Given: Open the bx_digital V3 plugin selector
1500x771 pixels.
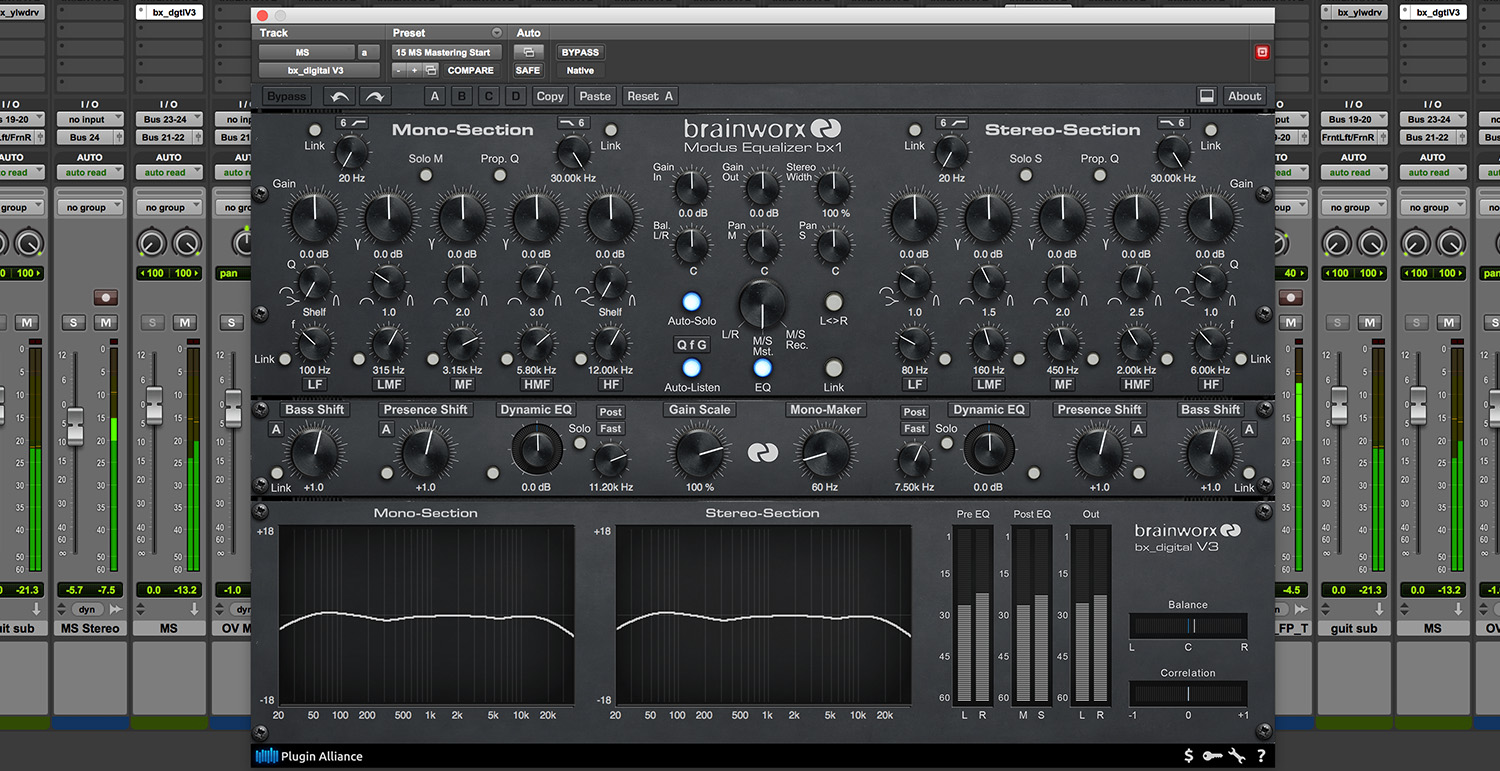Looking at the screenshot, I should pos(319,70).
